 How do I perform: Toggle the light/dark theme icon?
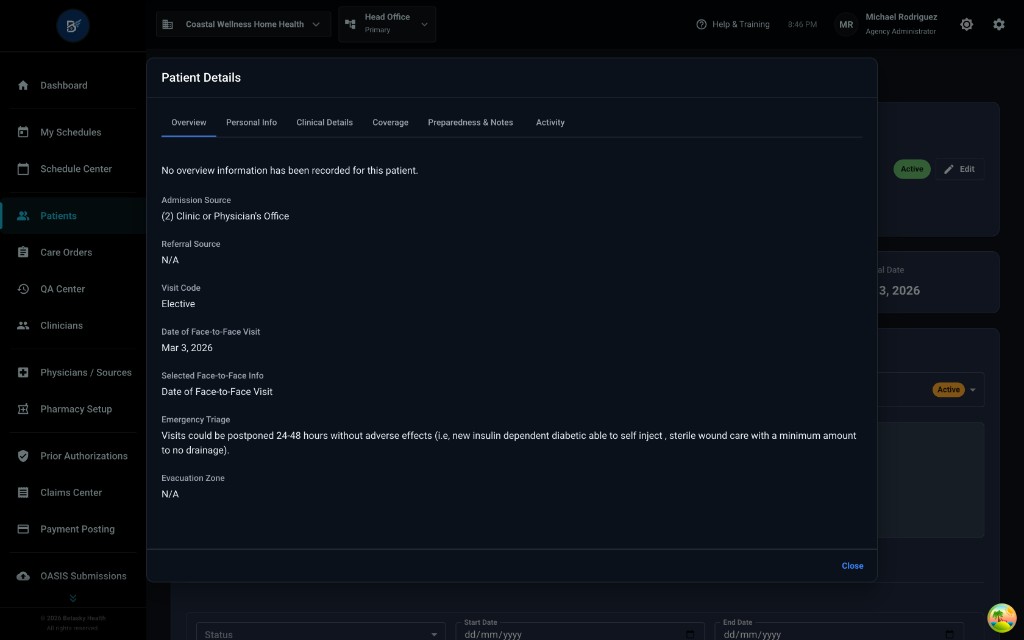[967, 24]
